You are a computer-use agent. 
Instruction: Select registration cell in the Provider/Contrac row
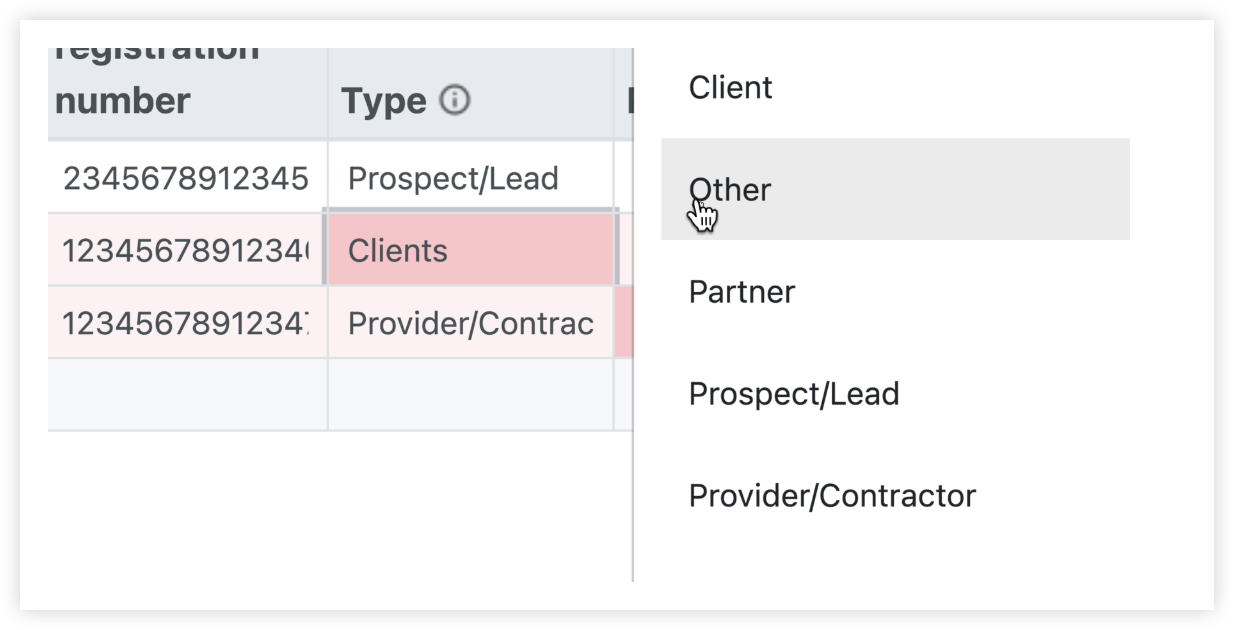(x=187, y=323)
